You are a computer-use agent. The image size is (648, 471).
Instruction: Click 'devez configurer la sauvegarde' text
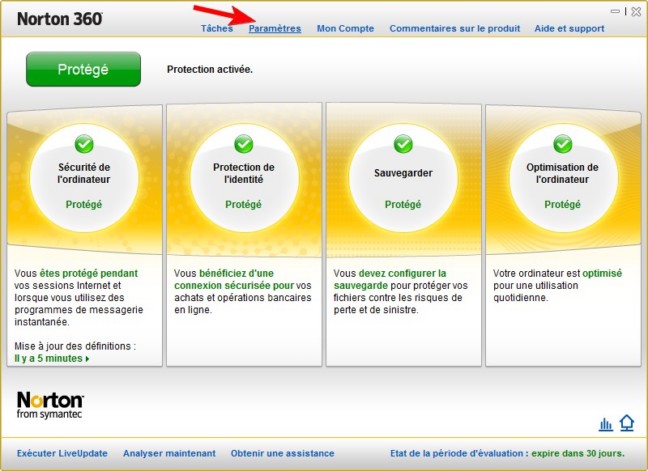(x=390, y=279)
